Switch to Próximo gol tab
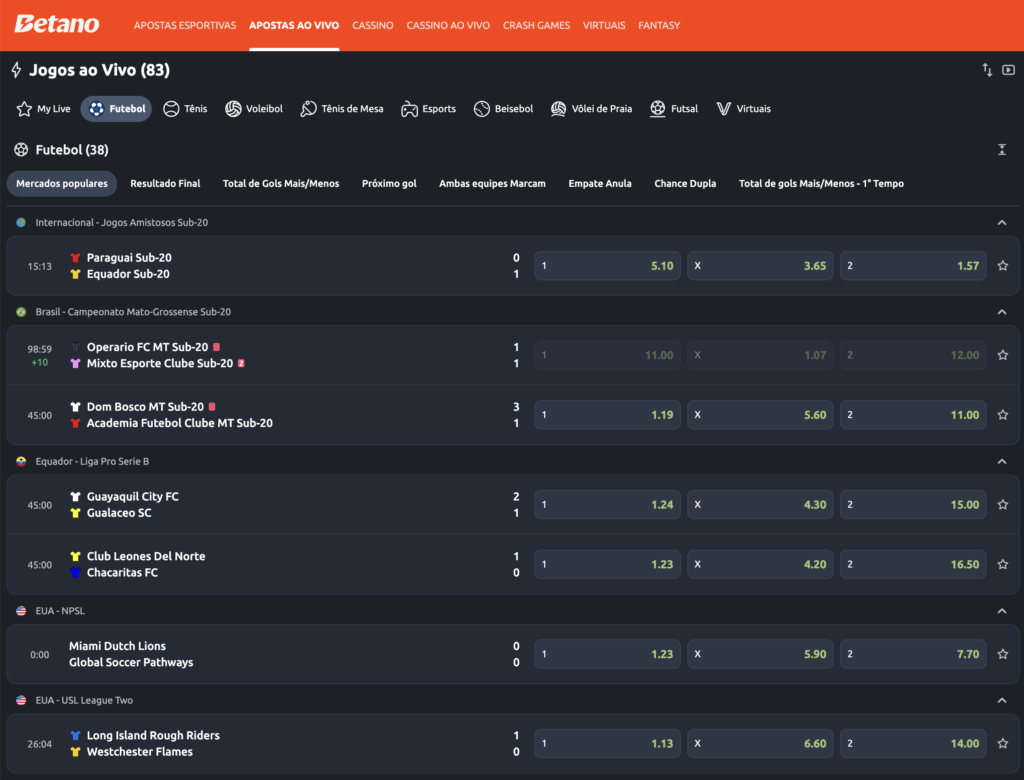This screenshot has width=1024, height=780. pos(389,184)
